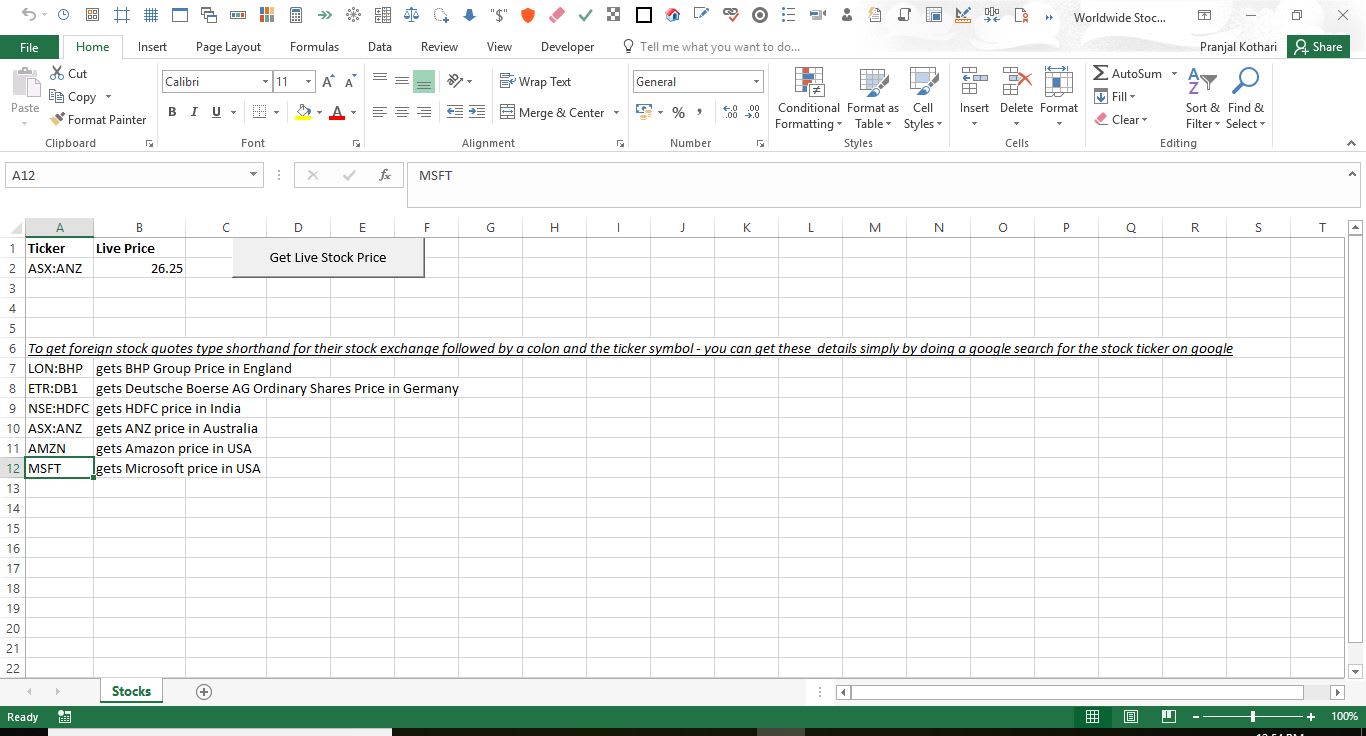Image resolution: width=1366 pixels, height=736 pixels.
Task: Add new sheet with plus icon
Action: point(204,691)
